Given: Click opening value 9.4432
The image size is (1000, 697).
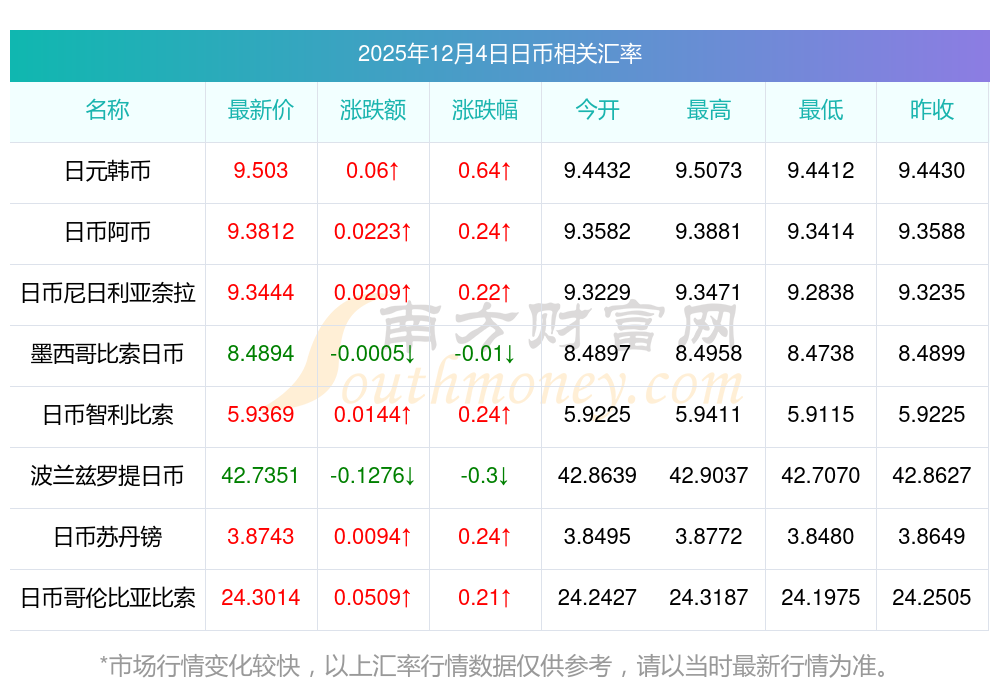Looking at the screenshot, I should [597, 171].
